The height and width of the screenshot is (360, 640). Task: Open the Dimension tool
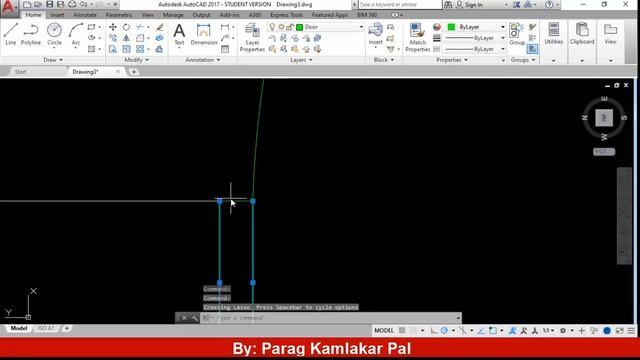click(204, 34)
